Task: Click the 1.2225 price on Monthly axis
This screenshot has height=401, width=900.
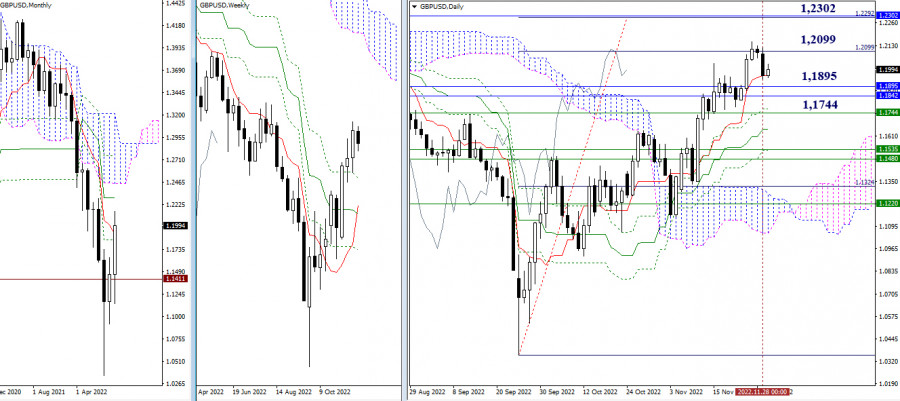Action: point(174,204)
